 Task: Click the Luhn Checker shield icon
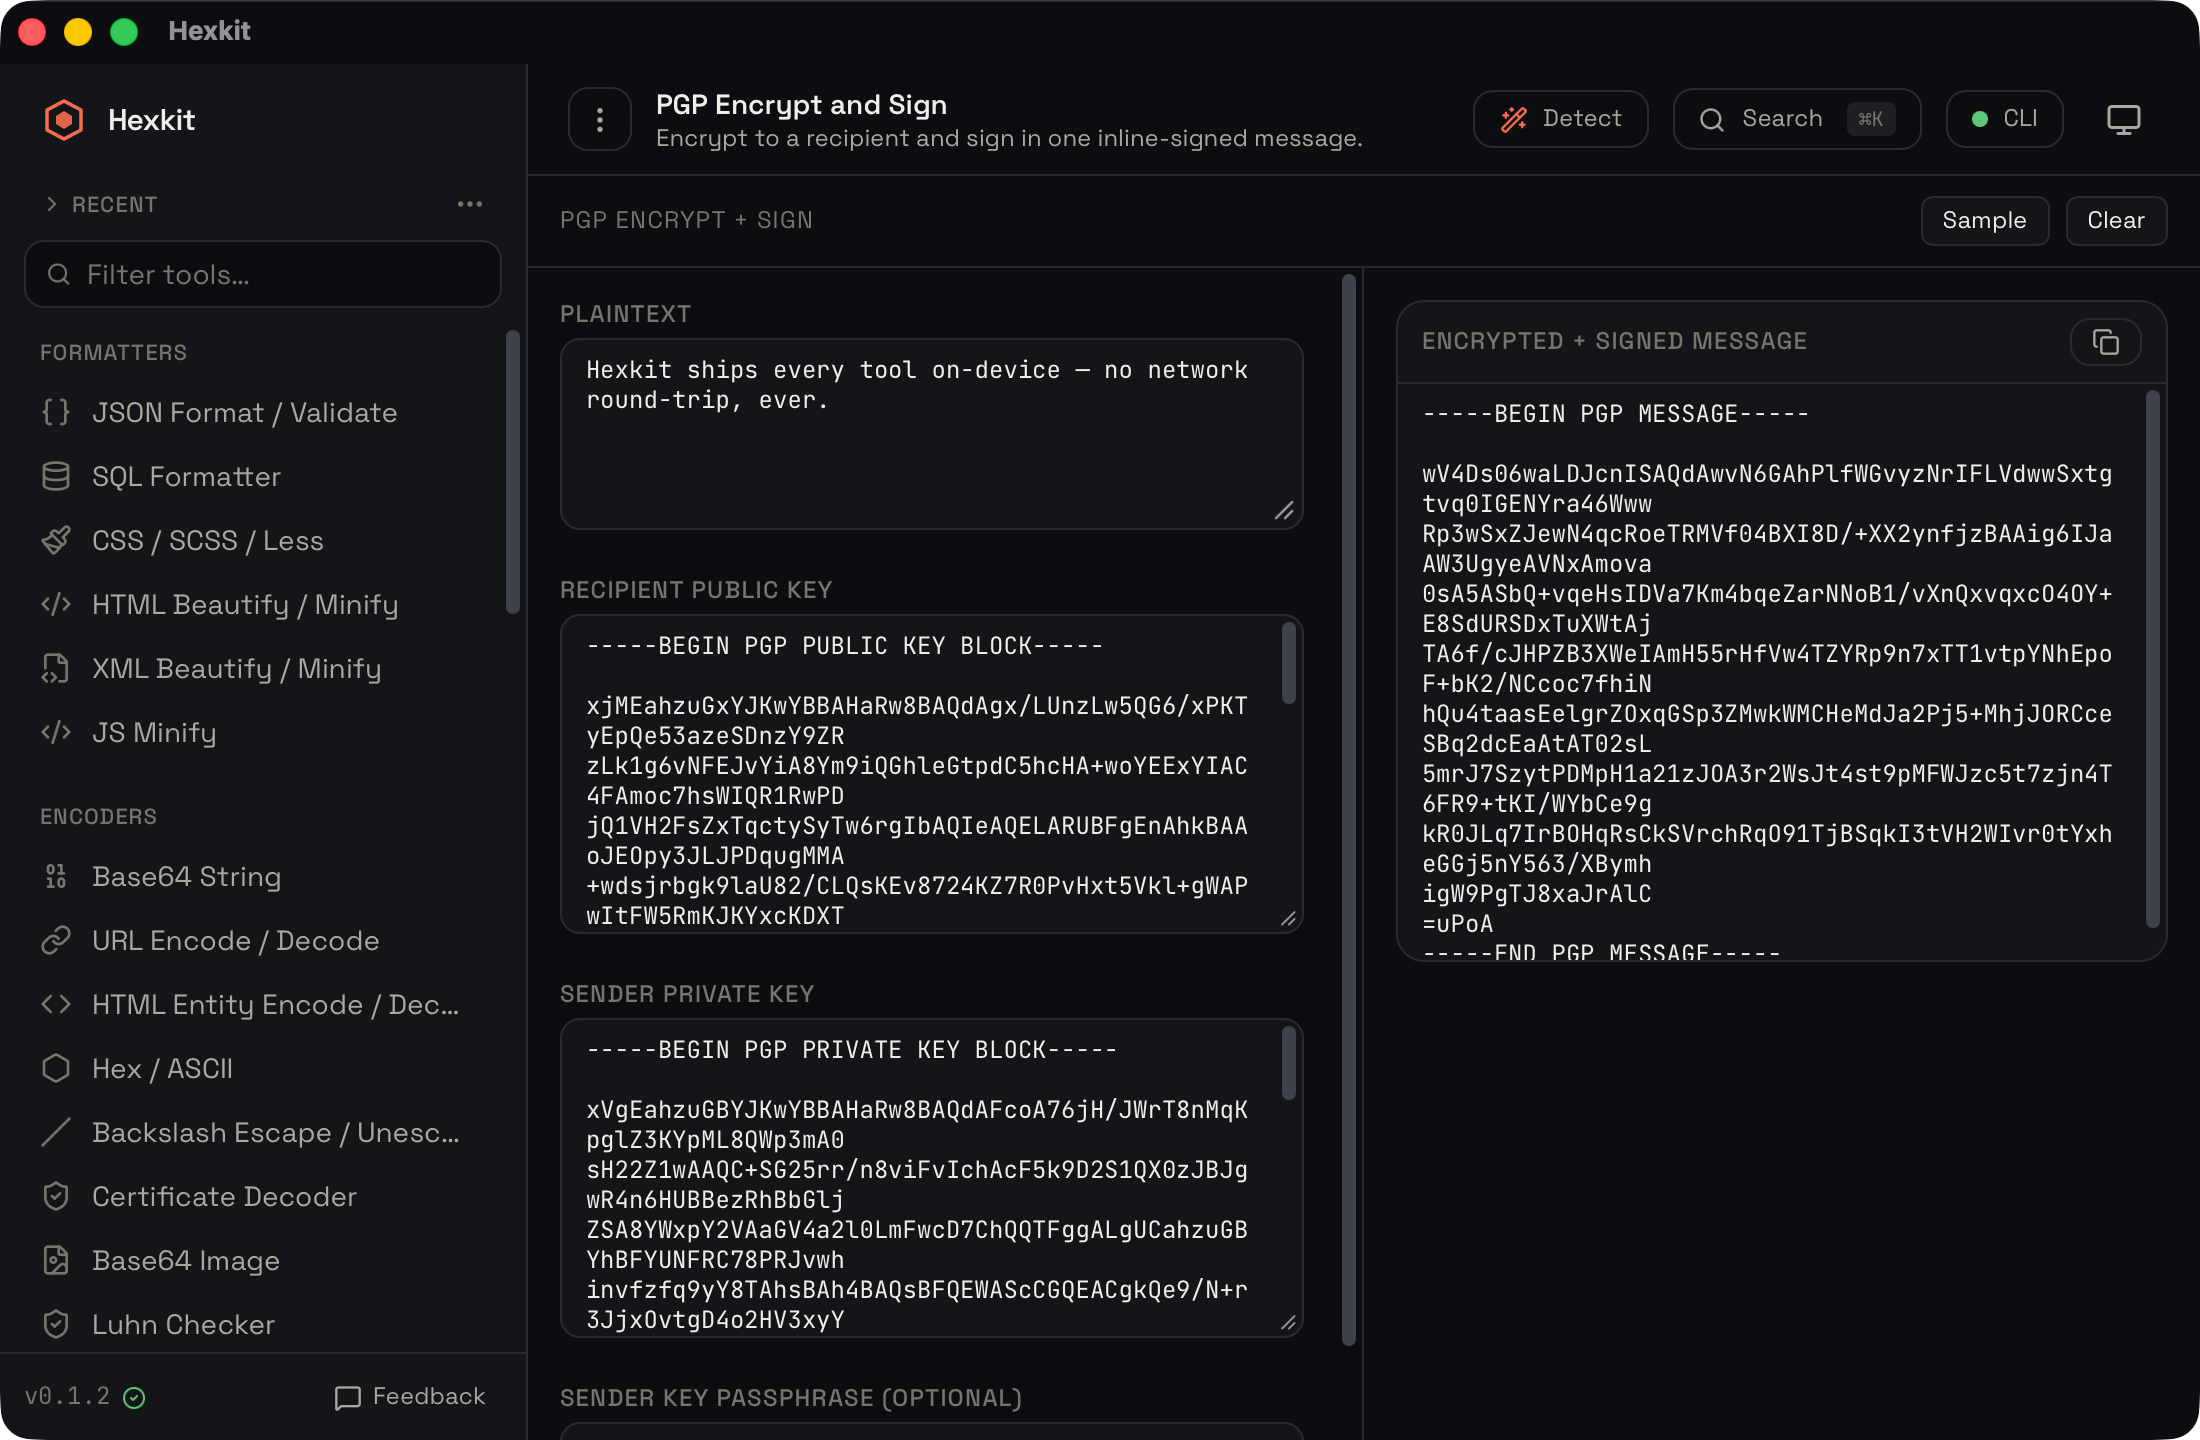(x=56, y=1325)
